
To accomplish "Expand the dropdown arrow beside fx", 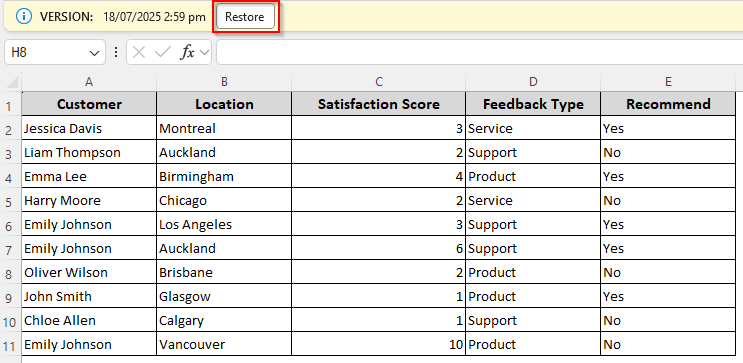I will 205,53.
